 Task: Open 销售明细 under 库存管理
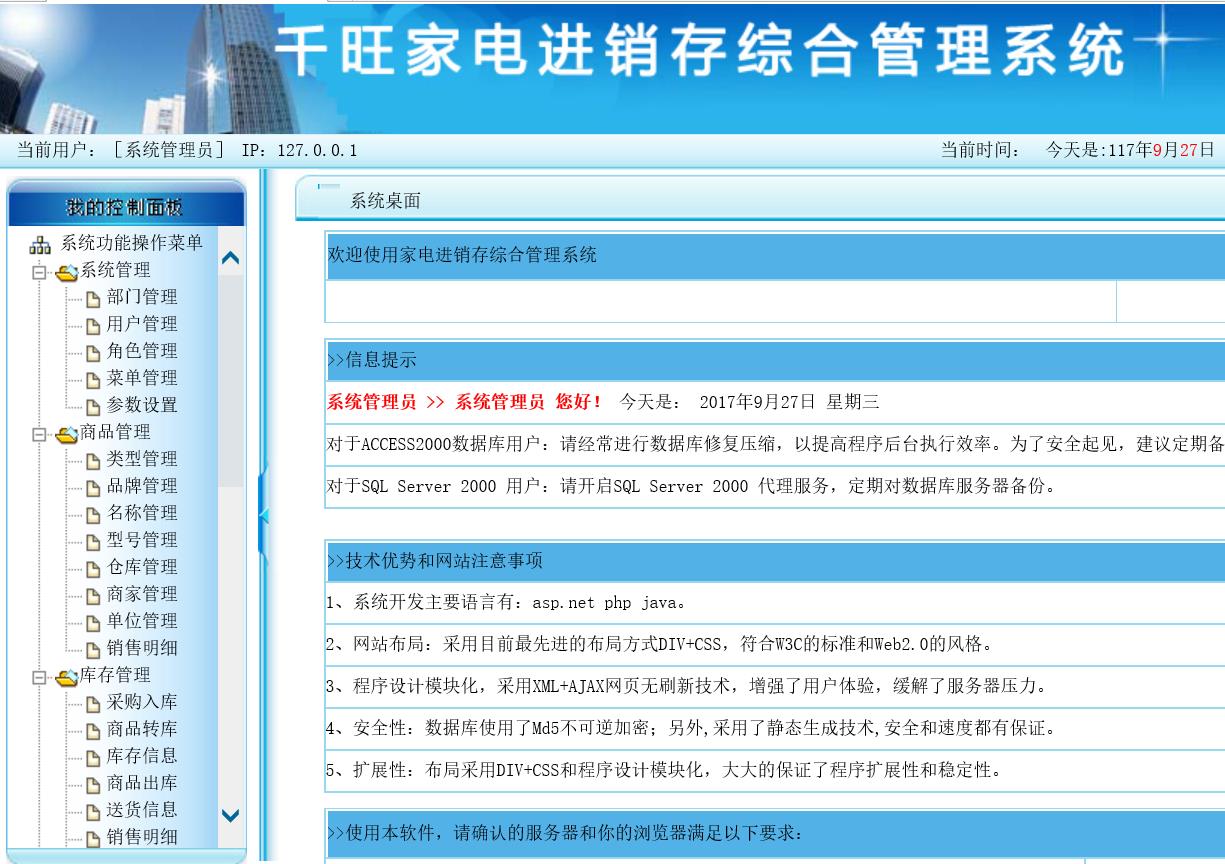(x=142, y=837)
